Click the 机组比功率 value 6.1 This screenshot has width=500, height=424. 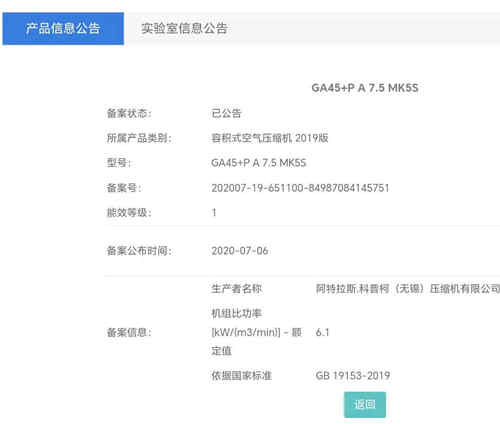pyautogui.click(x=322, y=332)
